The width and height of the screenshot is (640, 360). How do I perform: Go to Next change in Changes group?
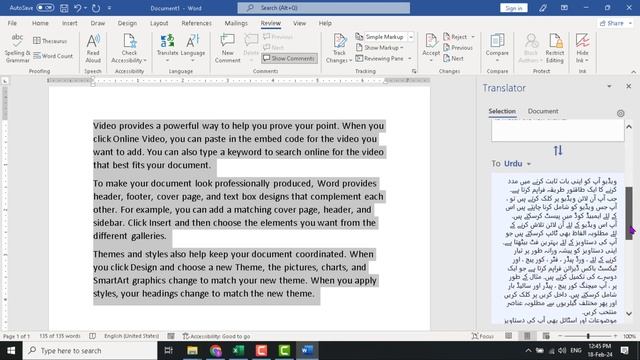click(x=453, y=58)
